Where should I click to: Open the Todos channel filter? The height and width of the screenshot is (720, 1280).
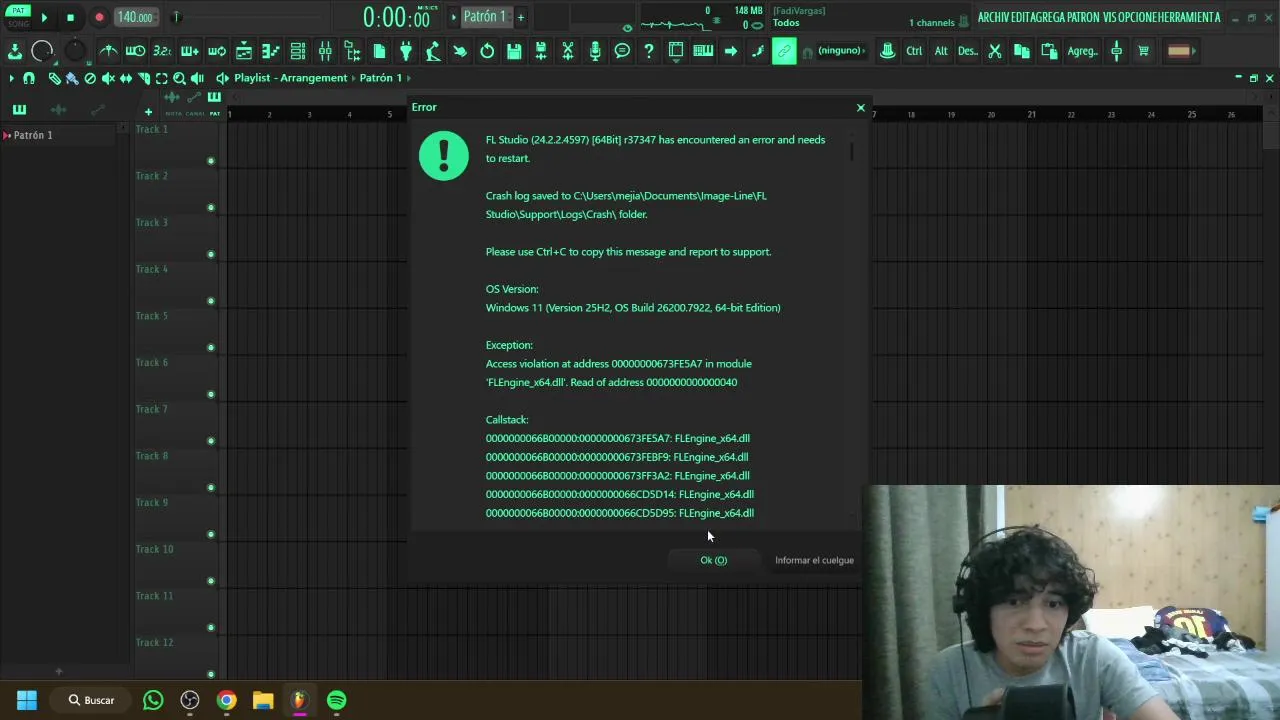[x=786, y=23]
